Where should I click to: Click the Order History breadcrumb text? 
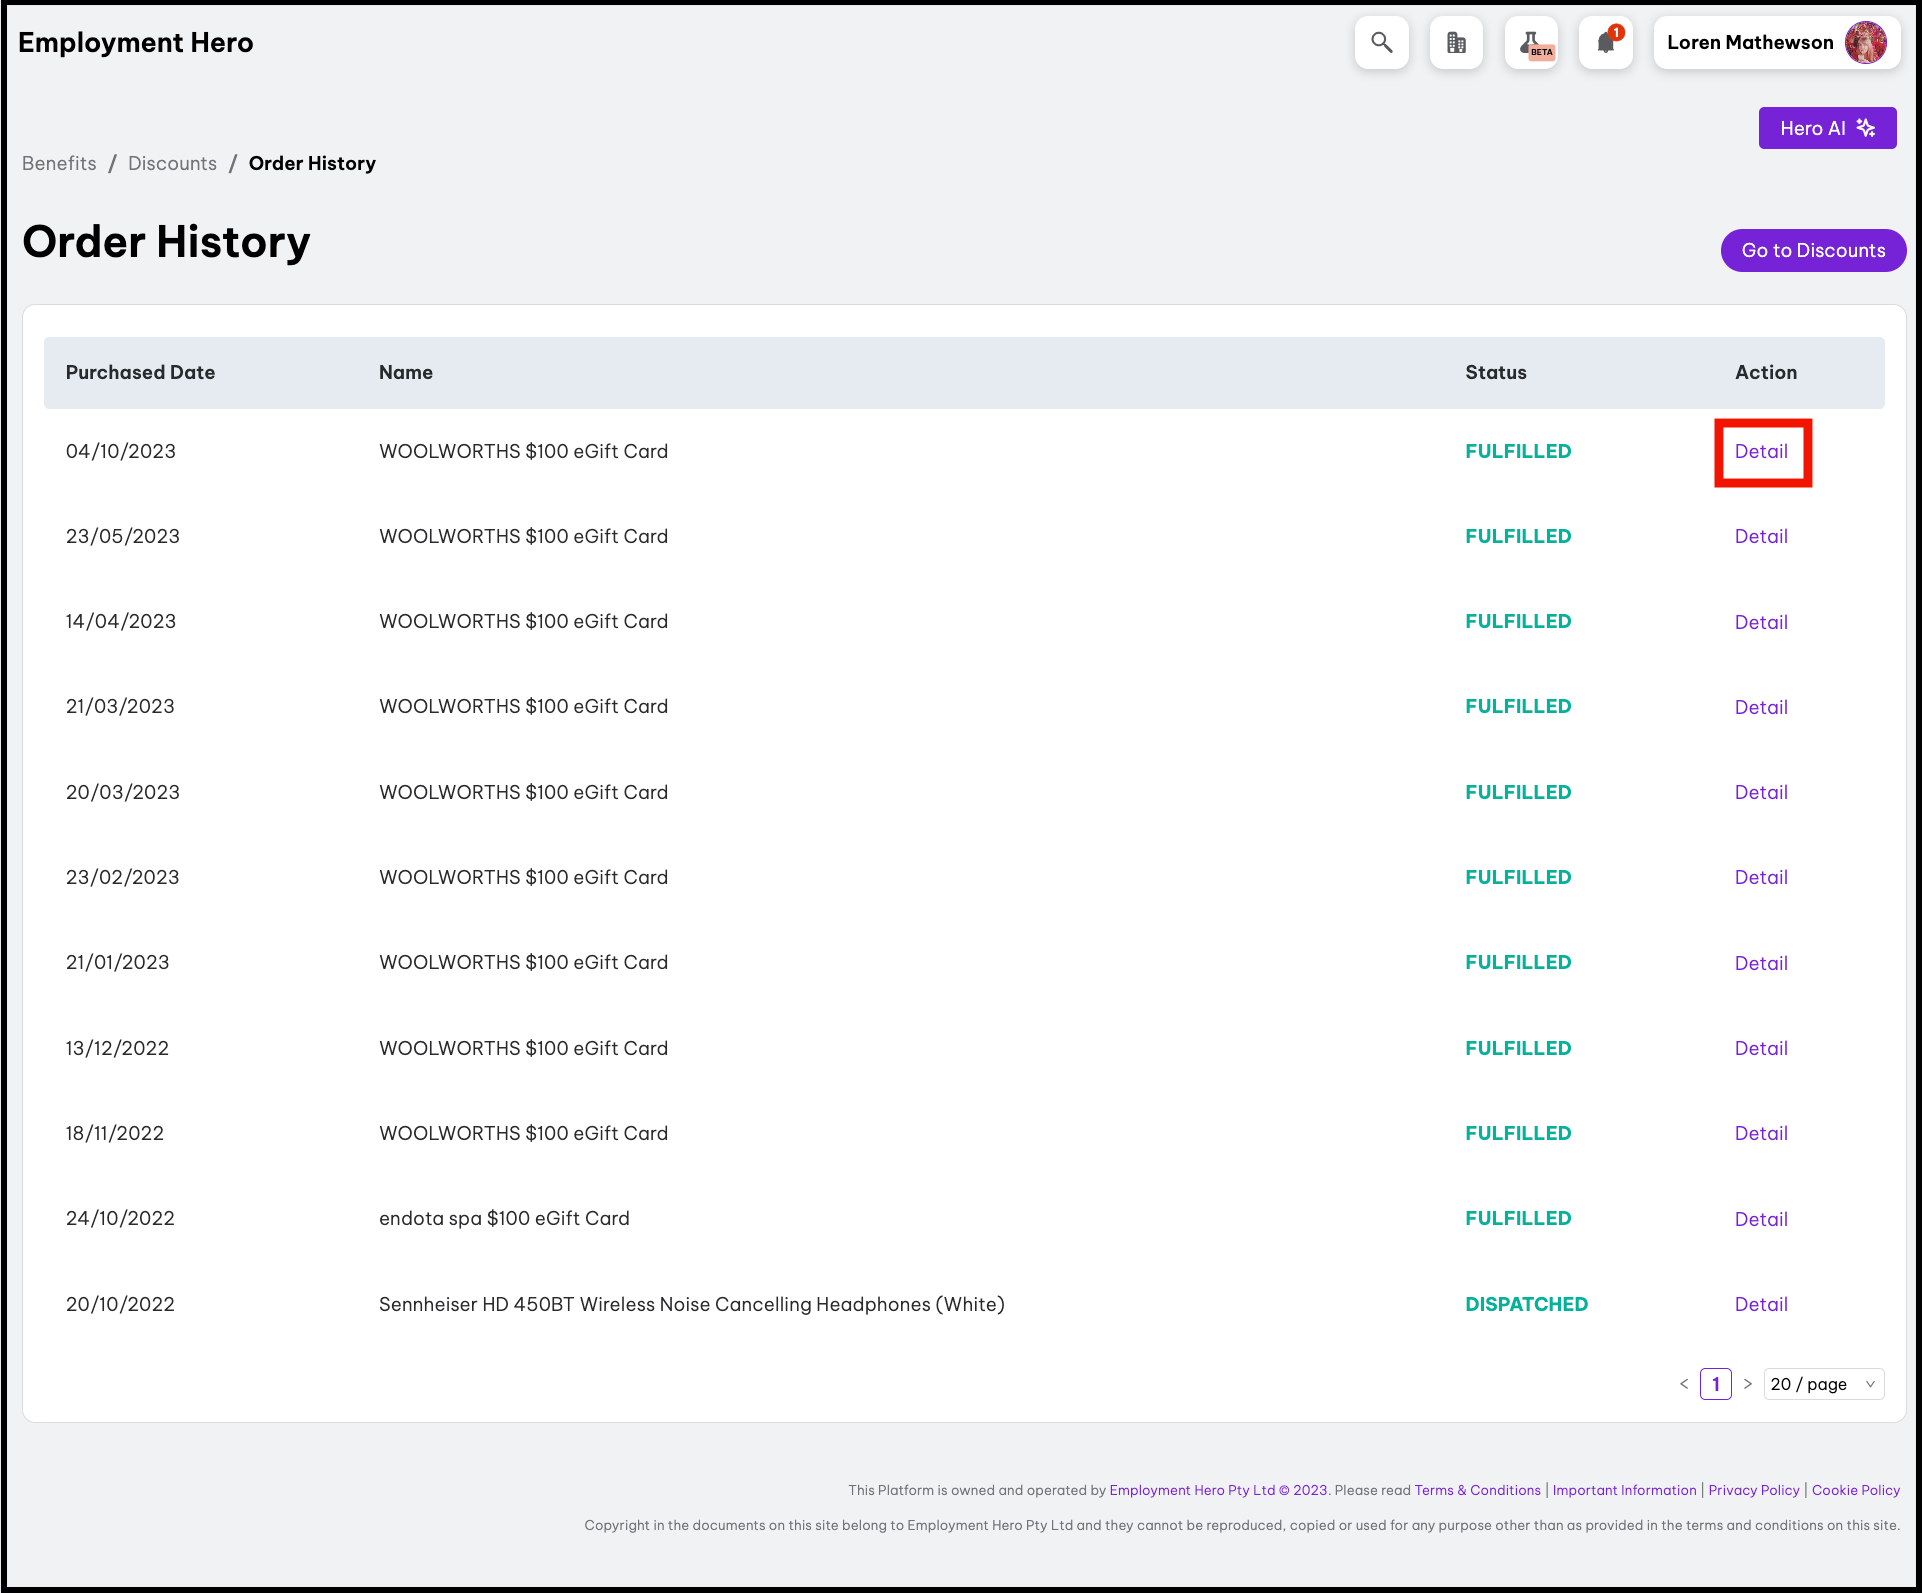(x=312, y=163)
